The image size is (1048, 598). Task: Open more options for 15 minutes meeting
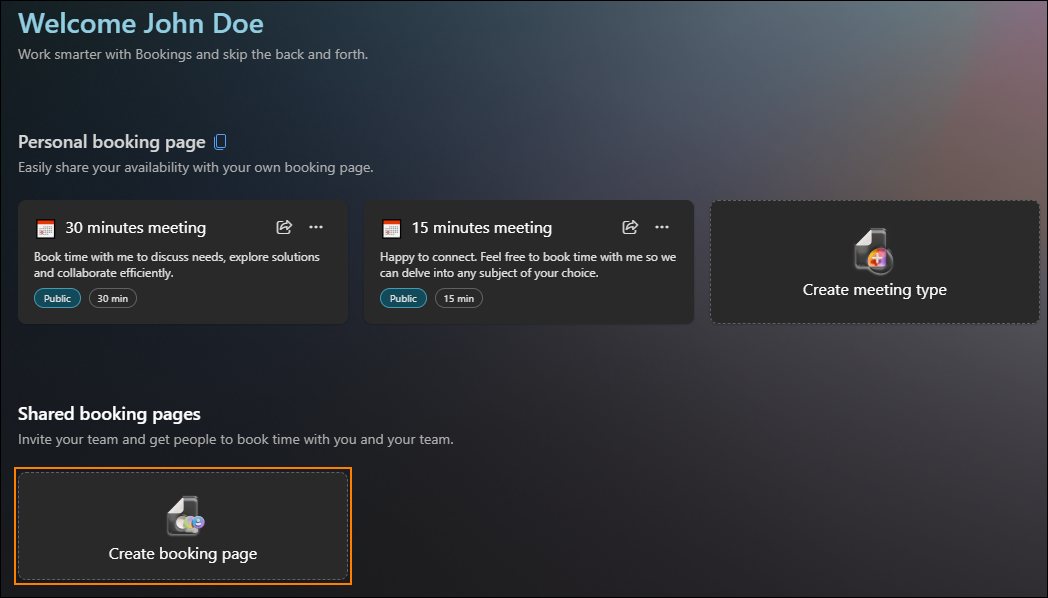(662, 227)
